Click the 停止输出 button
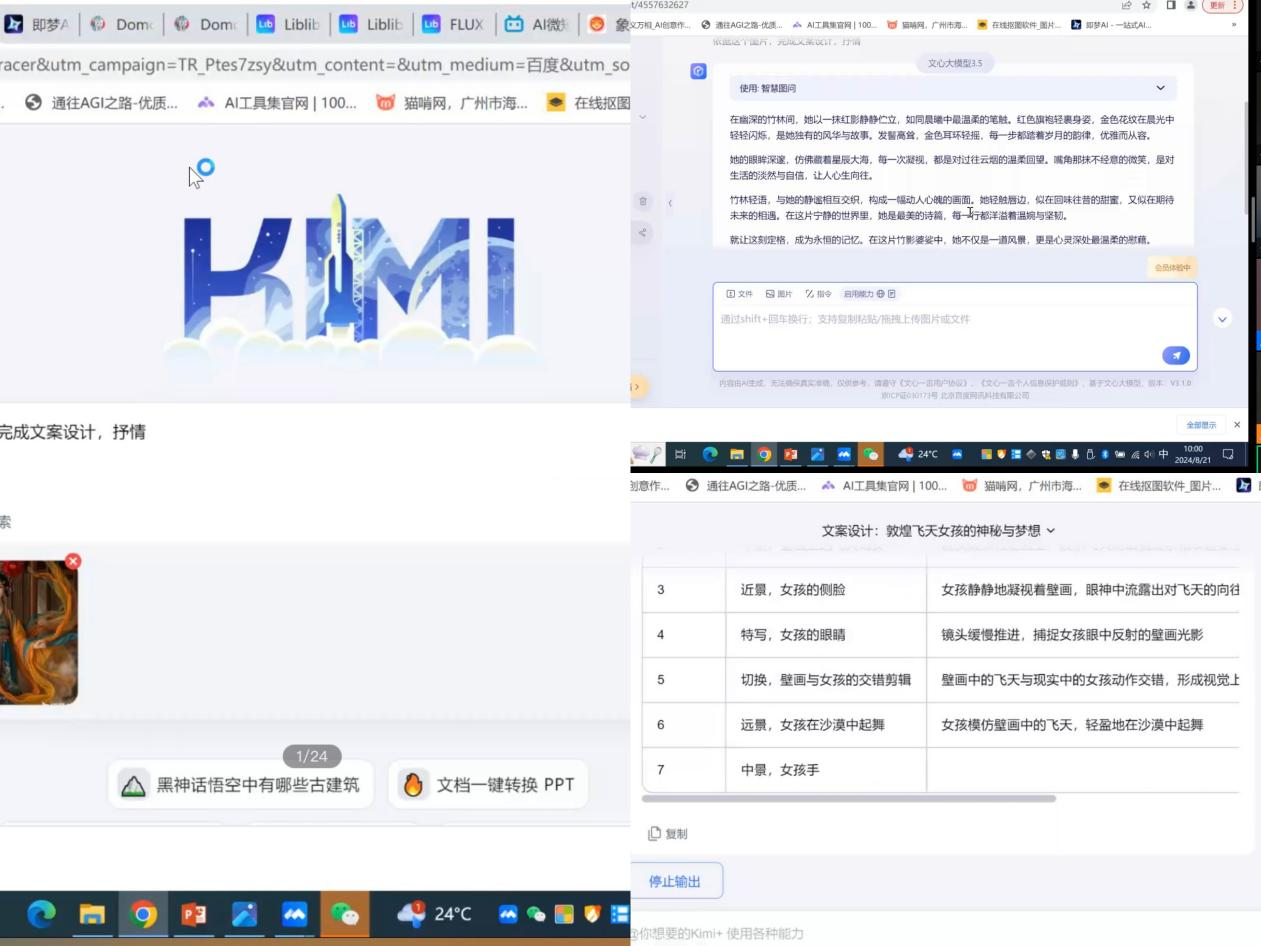Viewport: 1261px width, 946px height. (675, 881)
